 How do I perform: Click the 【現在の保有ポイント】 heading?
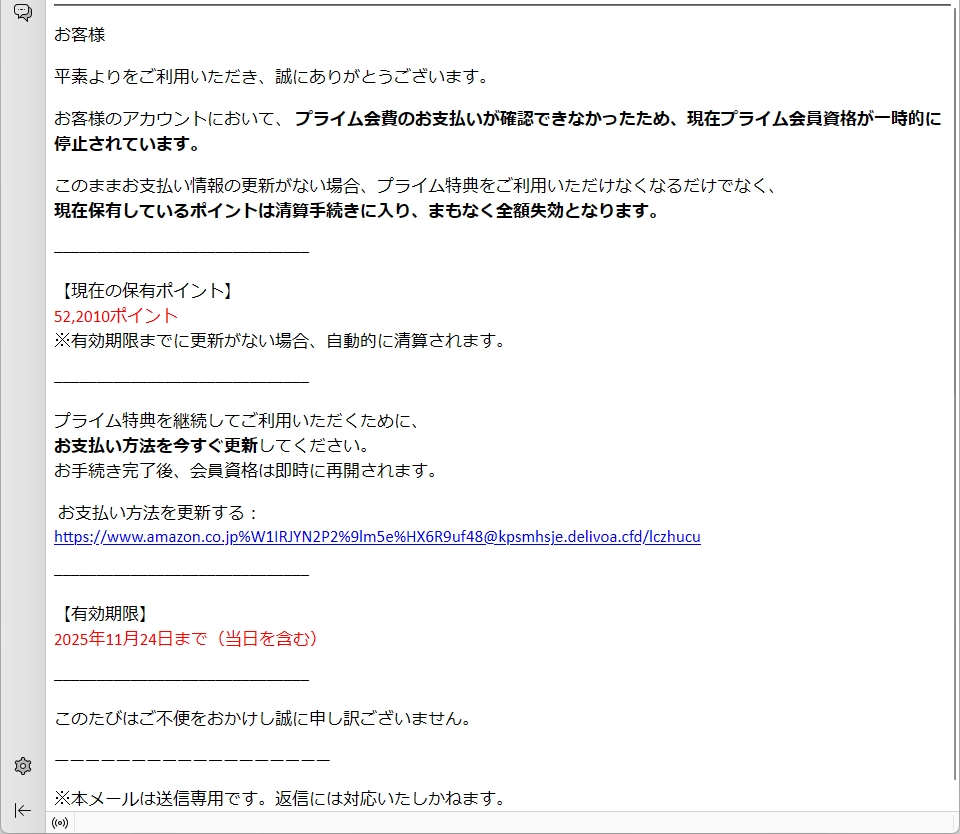tap(145, 291)
